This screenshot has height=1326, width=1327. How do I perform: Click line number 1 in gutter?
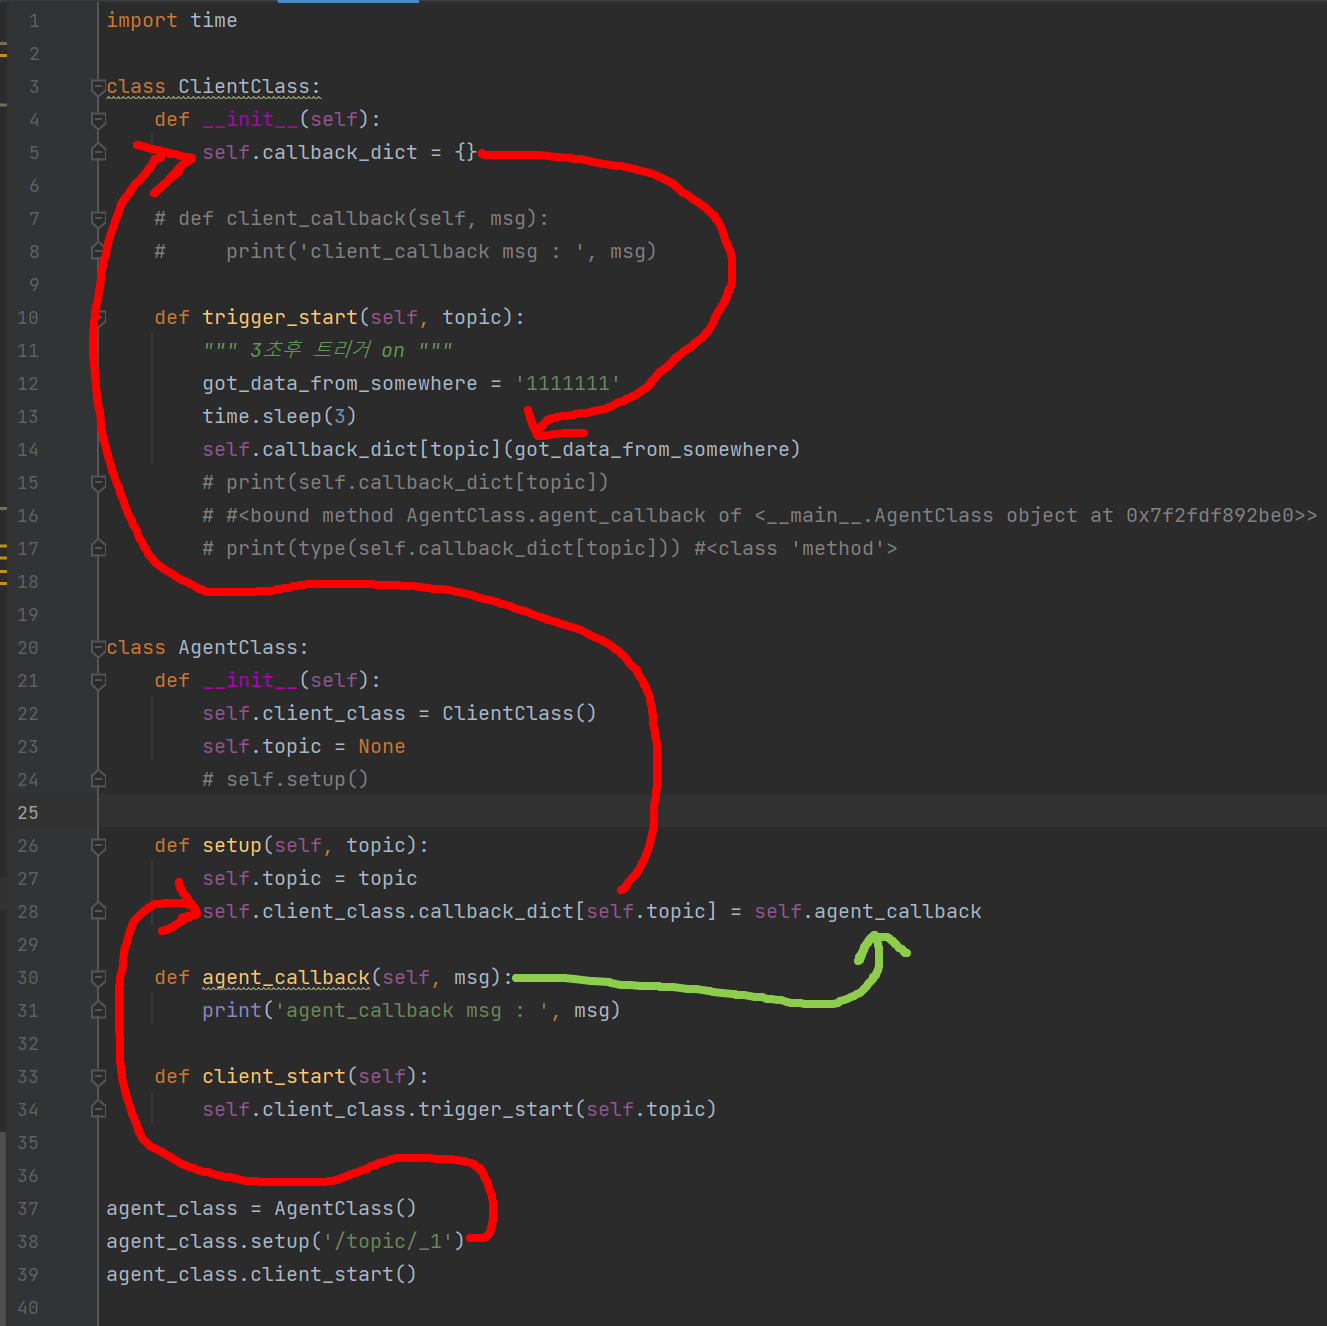point(34,21)
